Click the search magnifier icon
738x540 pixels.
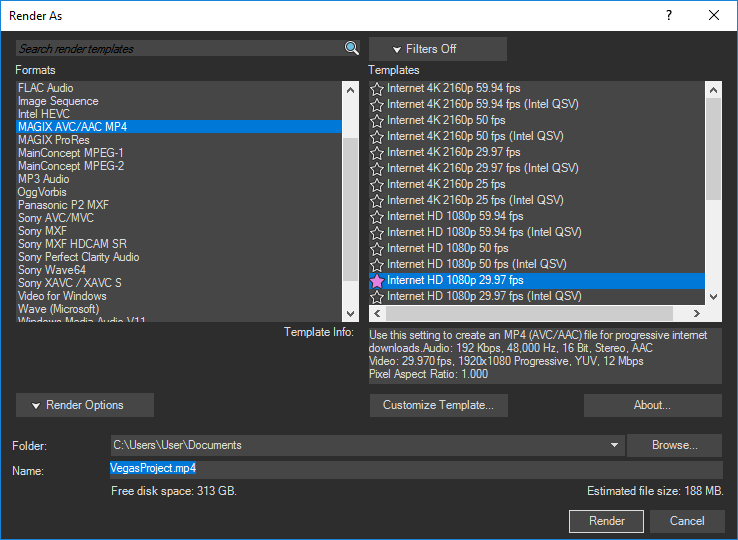point(352,48)
